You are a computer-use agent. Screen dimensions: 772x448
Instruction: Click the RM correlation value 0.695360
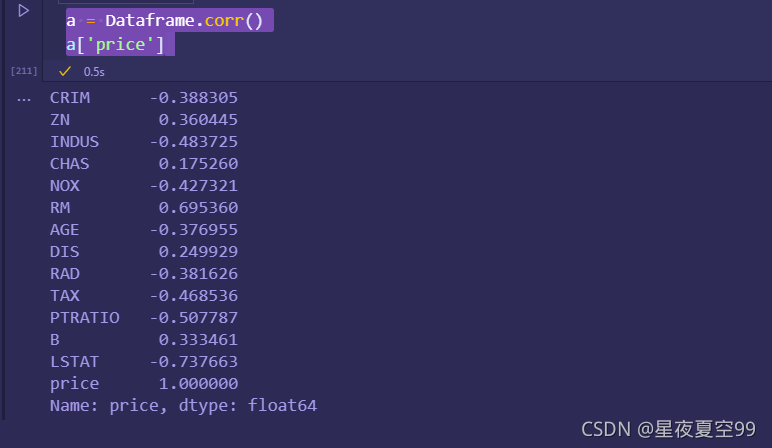198,208
